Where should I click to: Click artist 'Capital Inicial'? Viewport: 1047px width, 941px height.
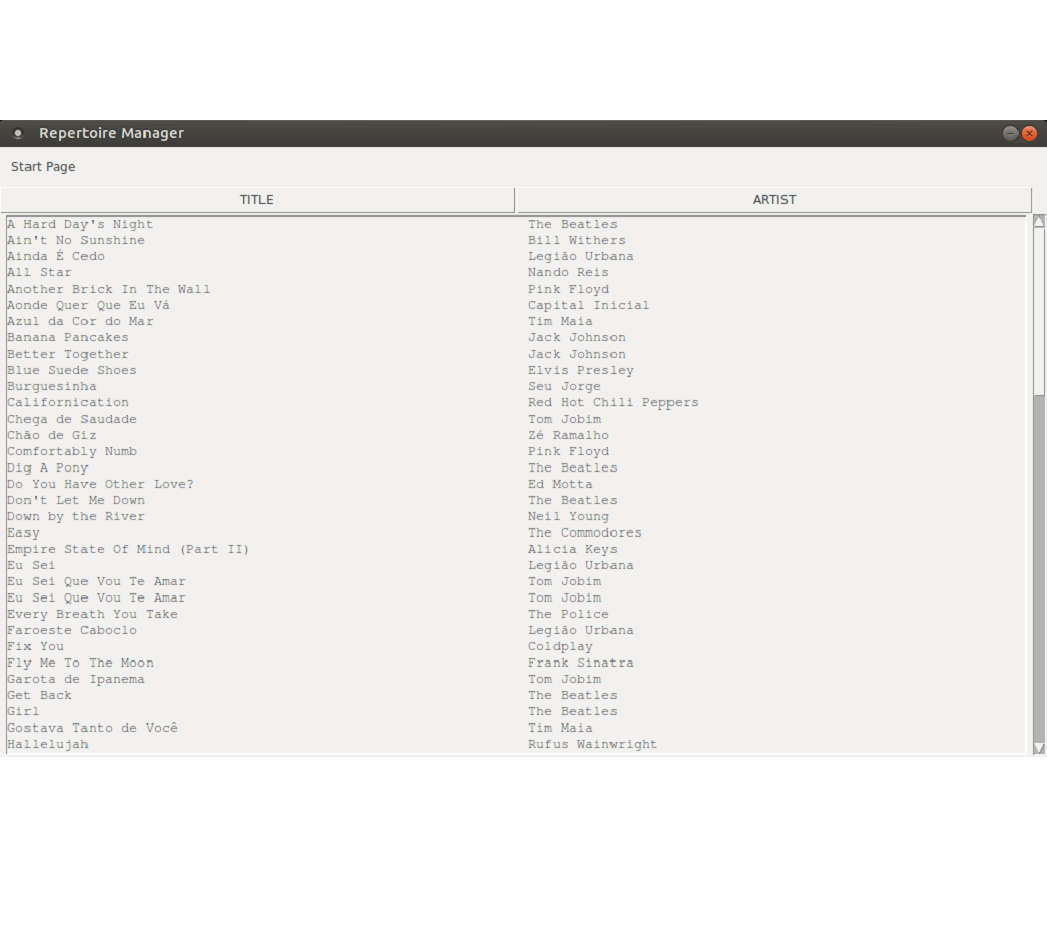pos(589,305)
